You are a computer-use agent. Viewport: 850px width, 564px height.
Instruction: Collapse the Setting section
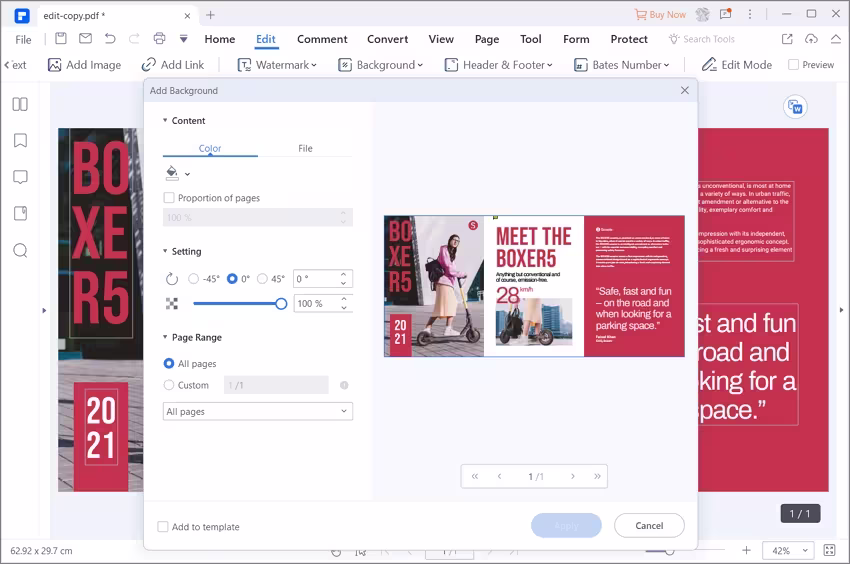tap(165, 251)
